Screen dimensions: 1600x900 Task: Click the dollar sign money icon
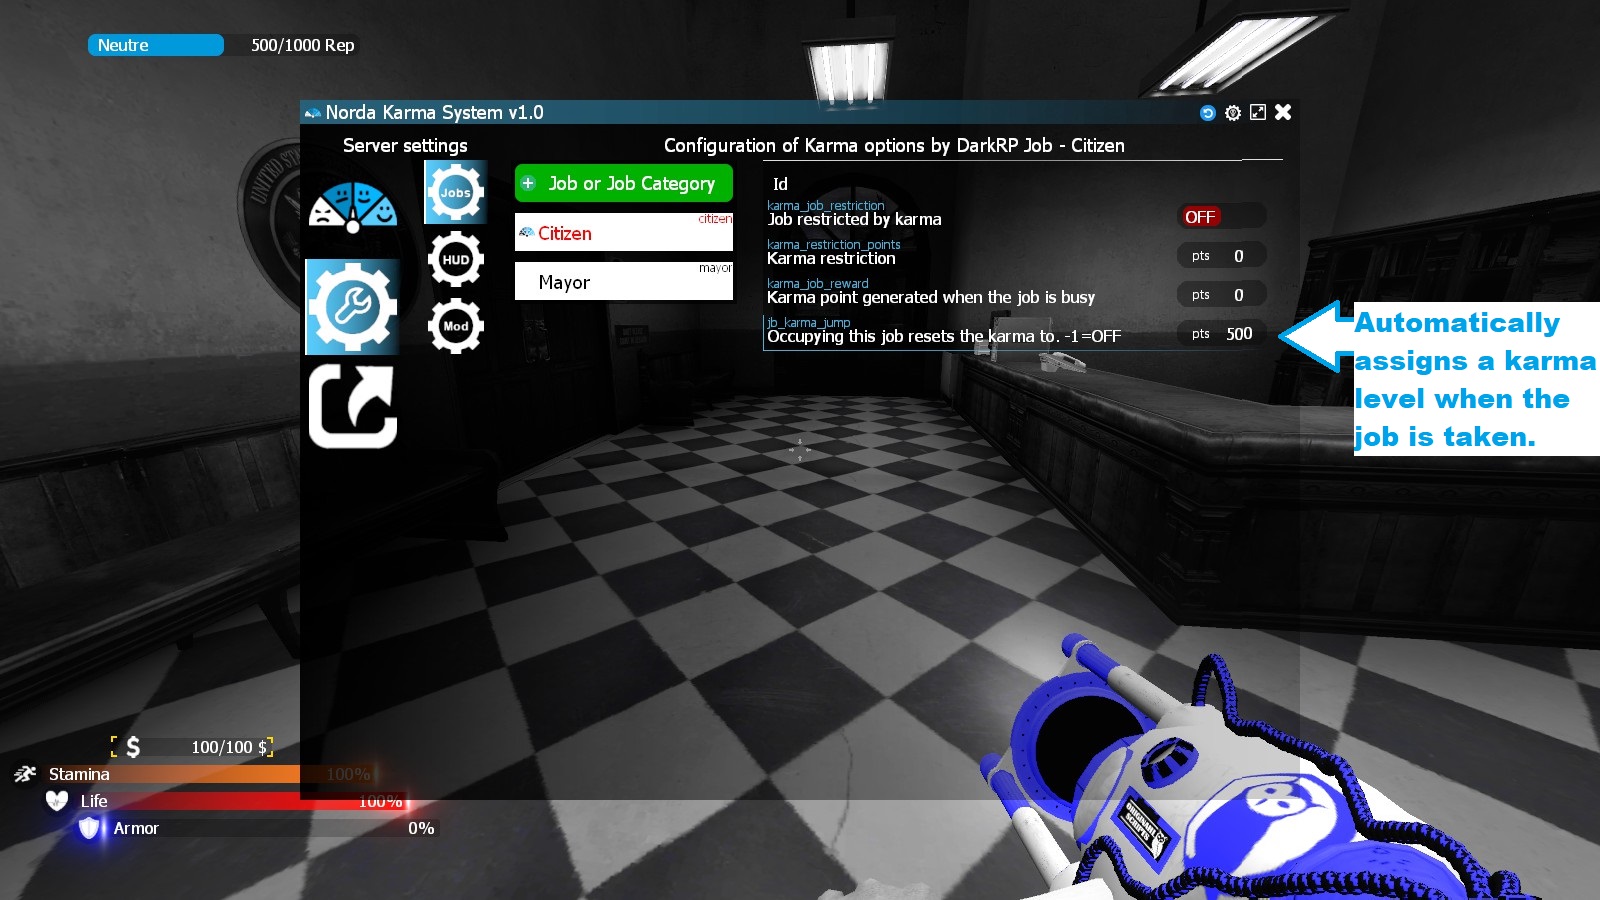(x=133, y=747)
